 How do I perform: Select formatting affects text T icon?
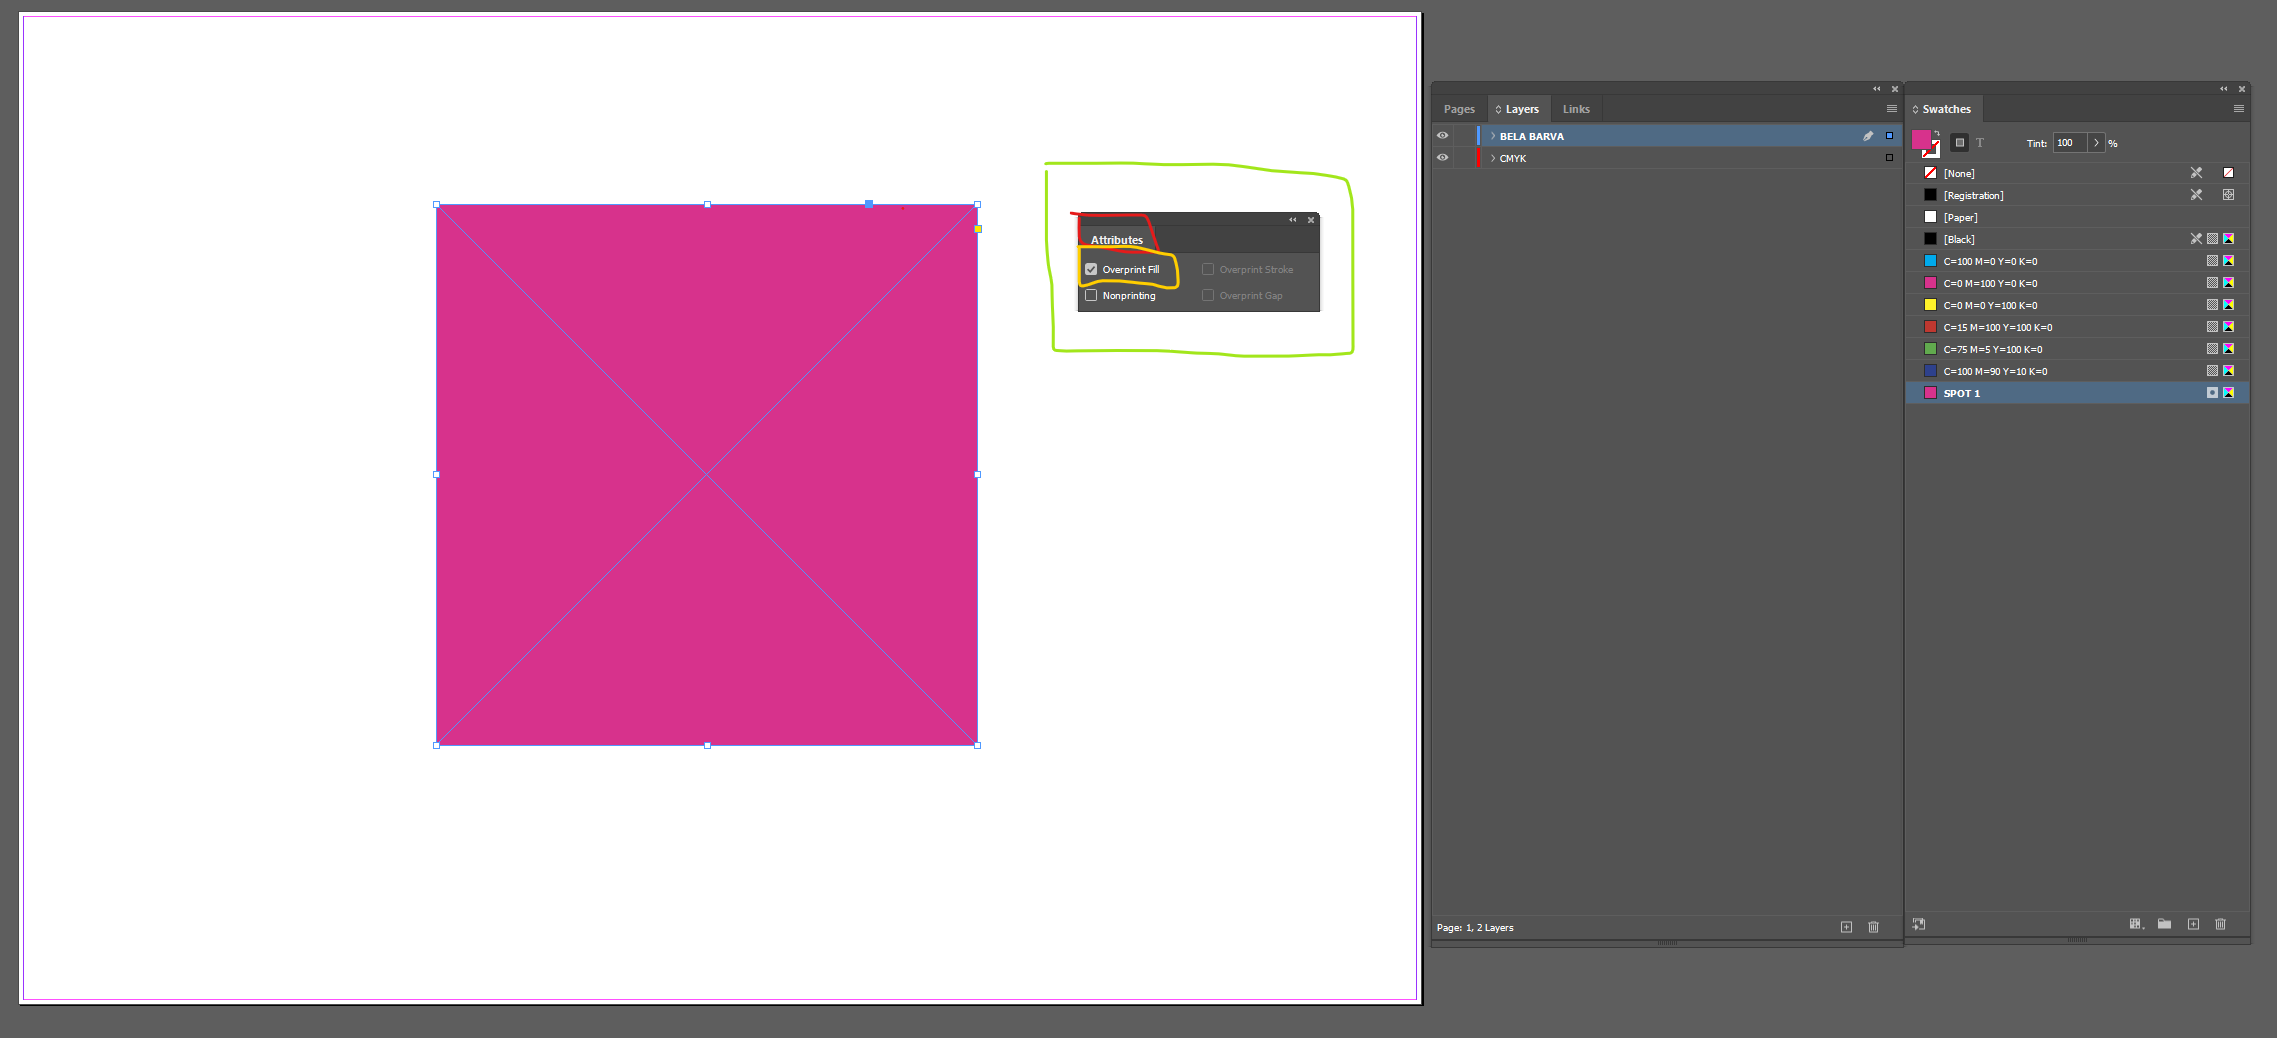pos(1979,143)
